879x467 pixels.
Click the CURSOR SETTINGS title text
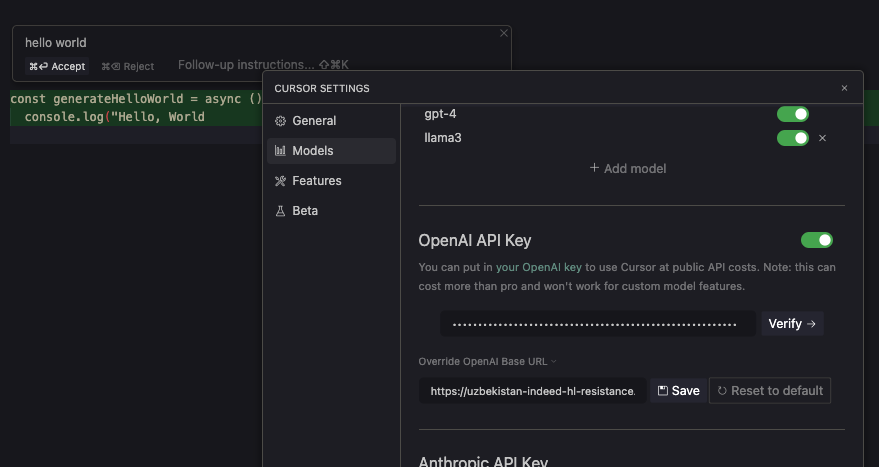[322, 89]
